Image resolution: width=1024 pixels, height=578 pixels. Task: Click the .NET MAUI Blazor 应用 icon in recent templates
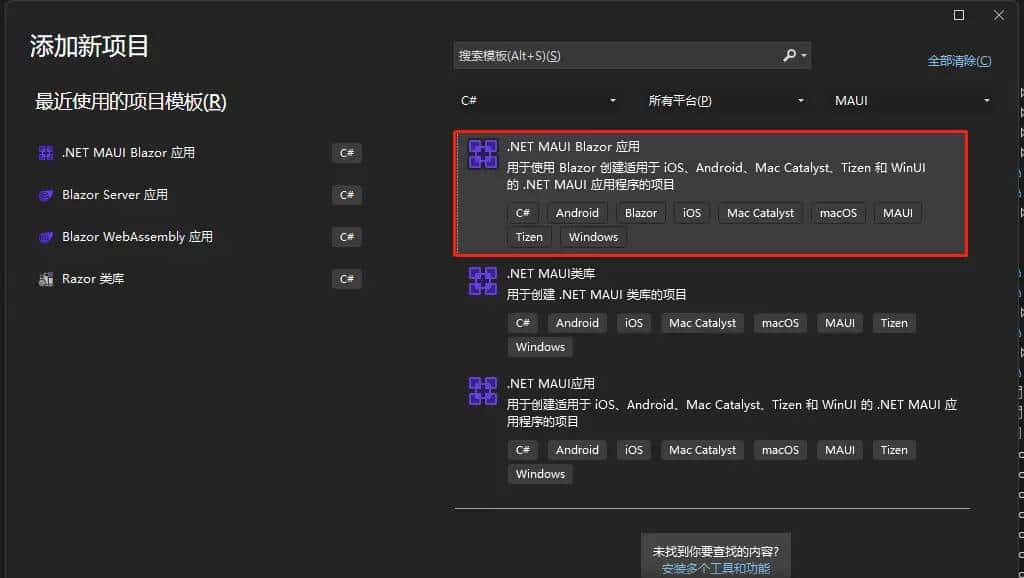pyautogui.click(x=45, y=153)
